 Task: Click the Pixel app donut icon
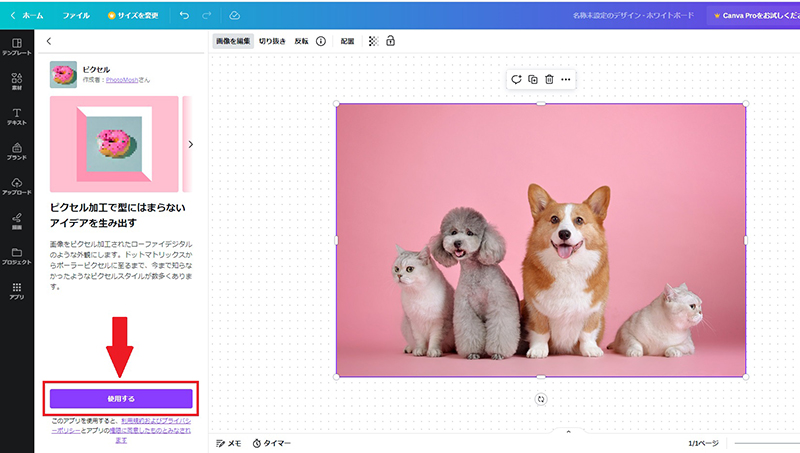63,74
